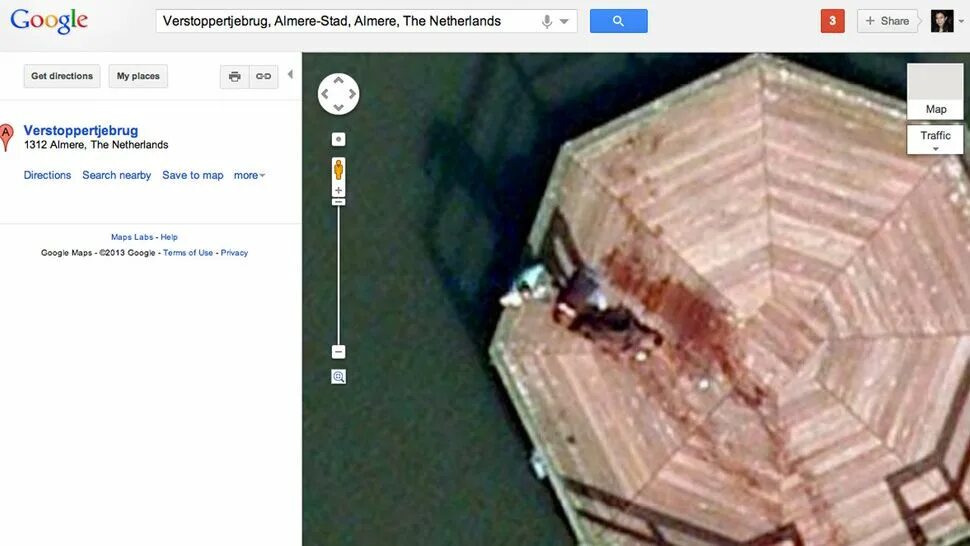Click the pan control compass circle
This screenshot has height=546, width=970.
pos(338,94)
